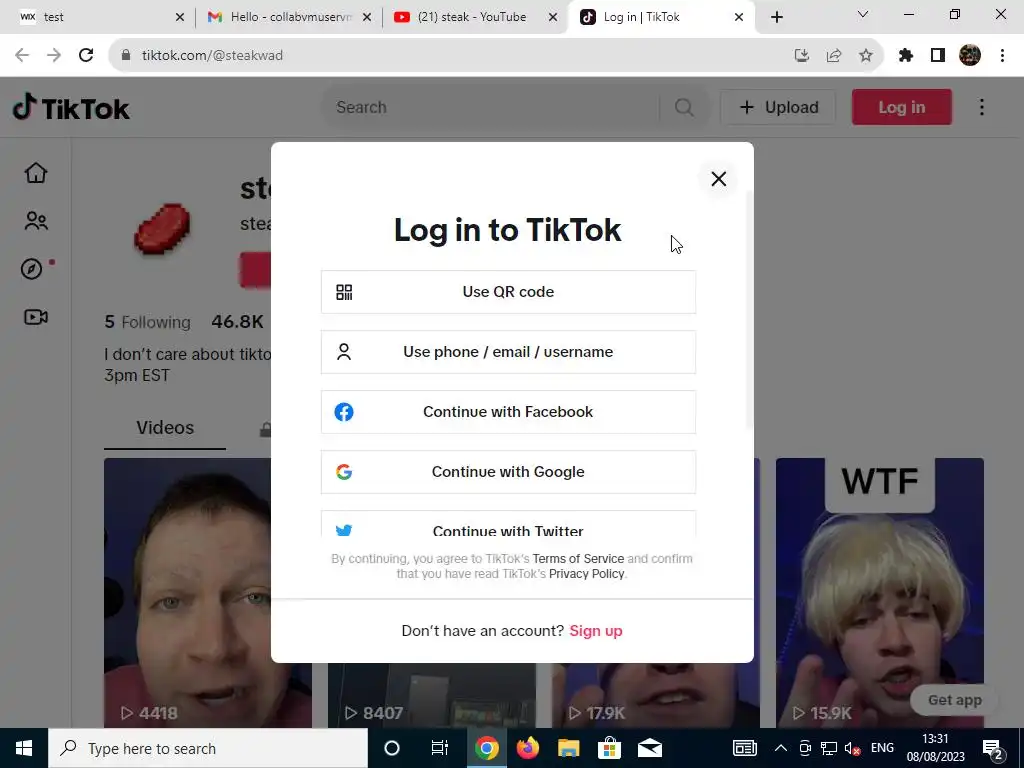Open the Chrome profile avatar

970,56
